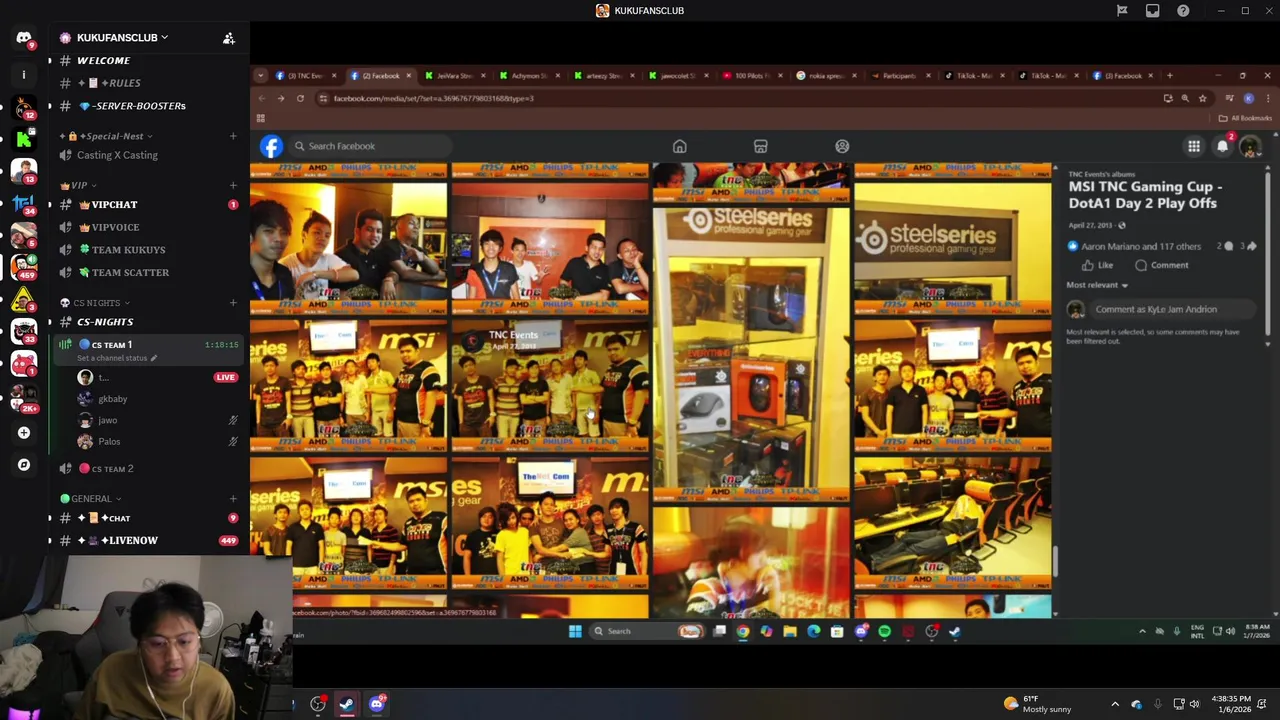Open Steam icon in bottom taskbar
This screenshot has width=1280, height=720.
point(346,704)
